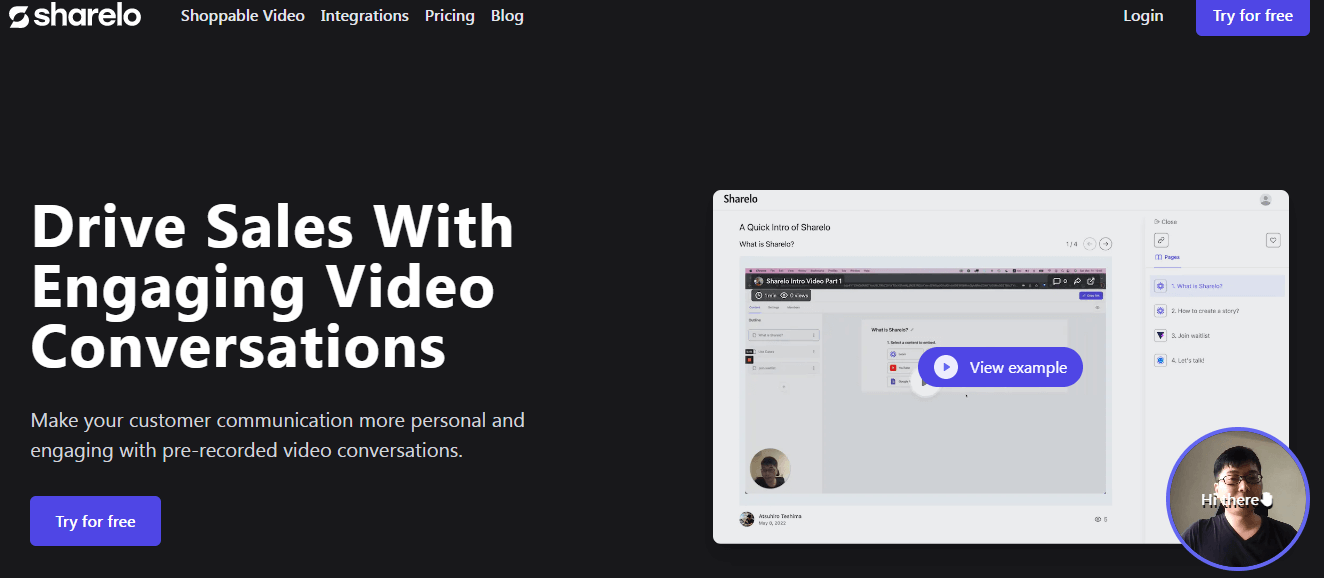1324x578 pixels.
Task: Click the Sharelo logo in header
Action: (x=75, y=16)
